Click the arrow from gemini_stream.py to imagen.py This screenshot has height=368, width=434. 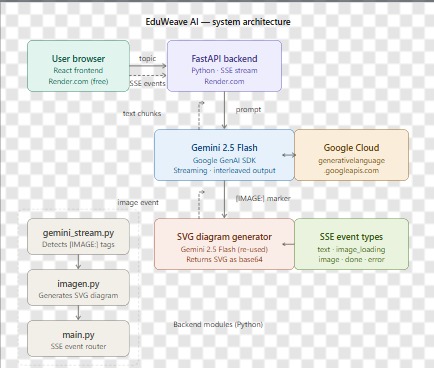coord(78,262)
